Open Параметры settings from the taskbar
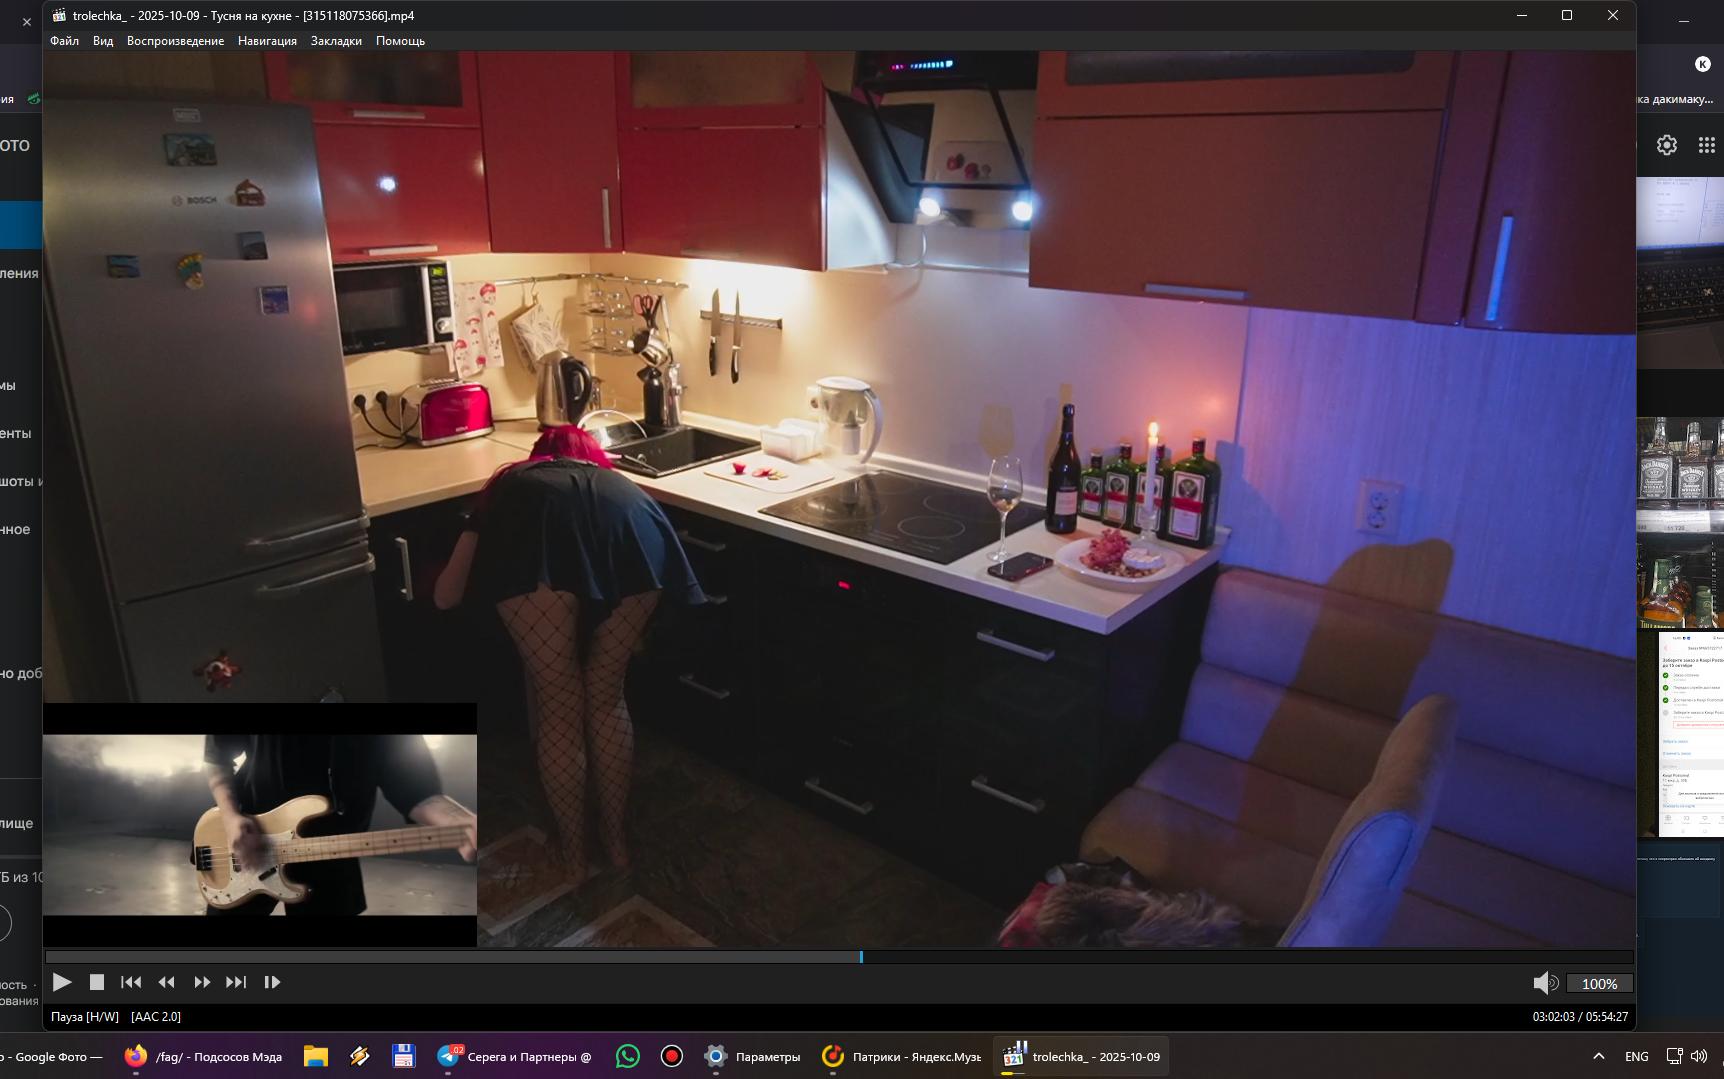The height and width of the screenshot is (1079, 1724). pyautogui.click(x=752, y=1057)
